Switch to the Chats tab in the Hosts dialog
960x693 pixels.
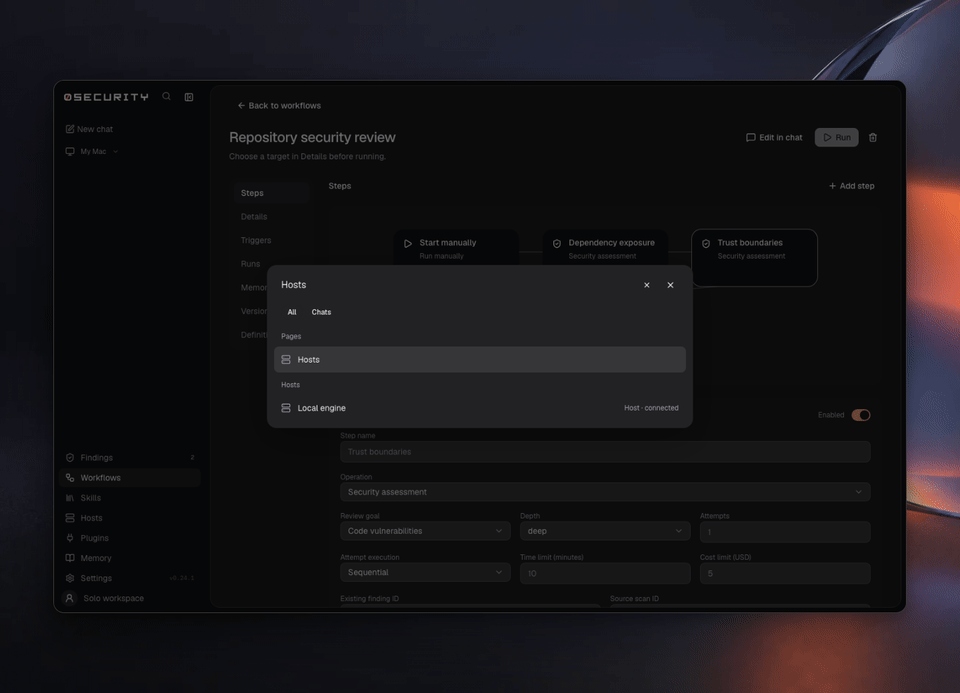(x=321, y=312)
